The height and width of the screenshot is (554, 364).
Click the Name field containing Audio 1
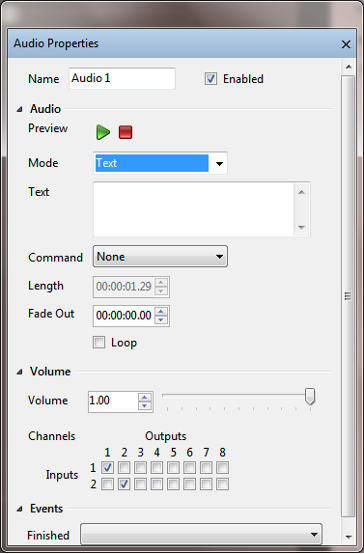coord(122,78)
